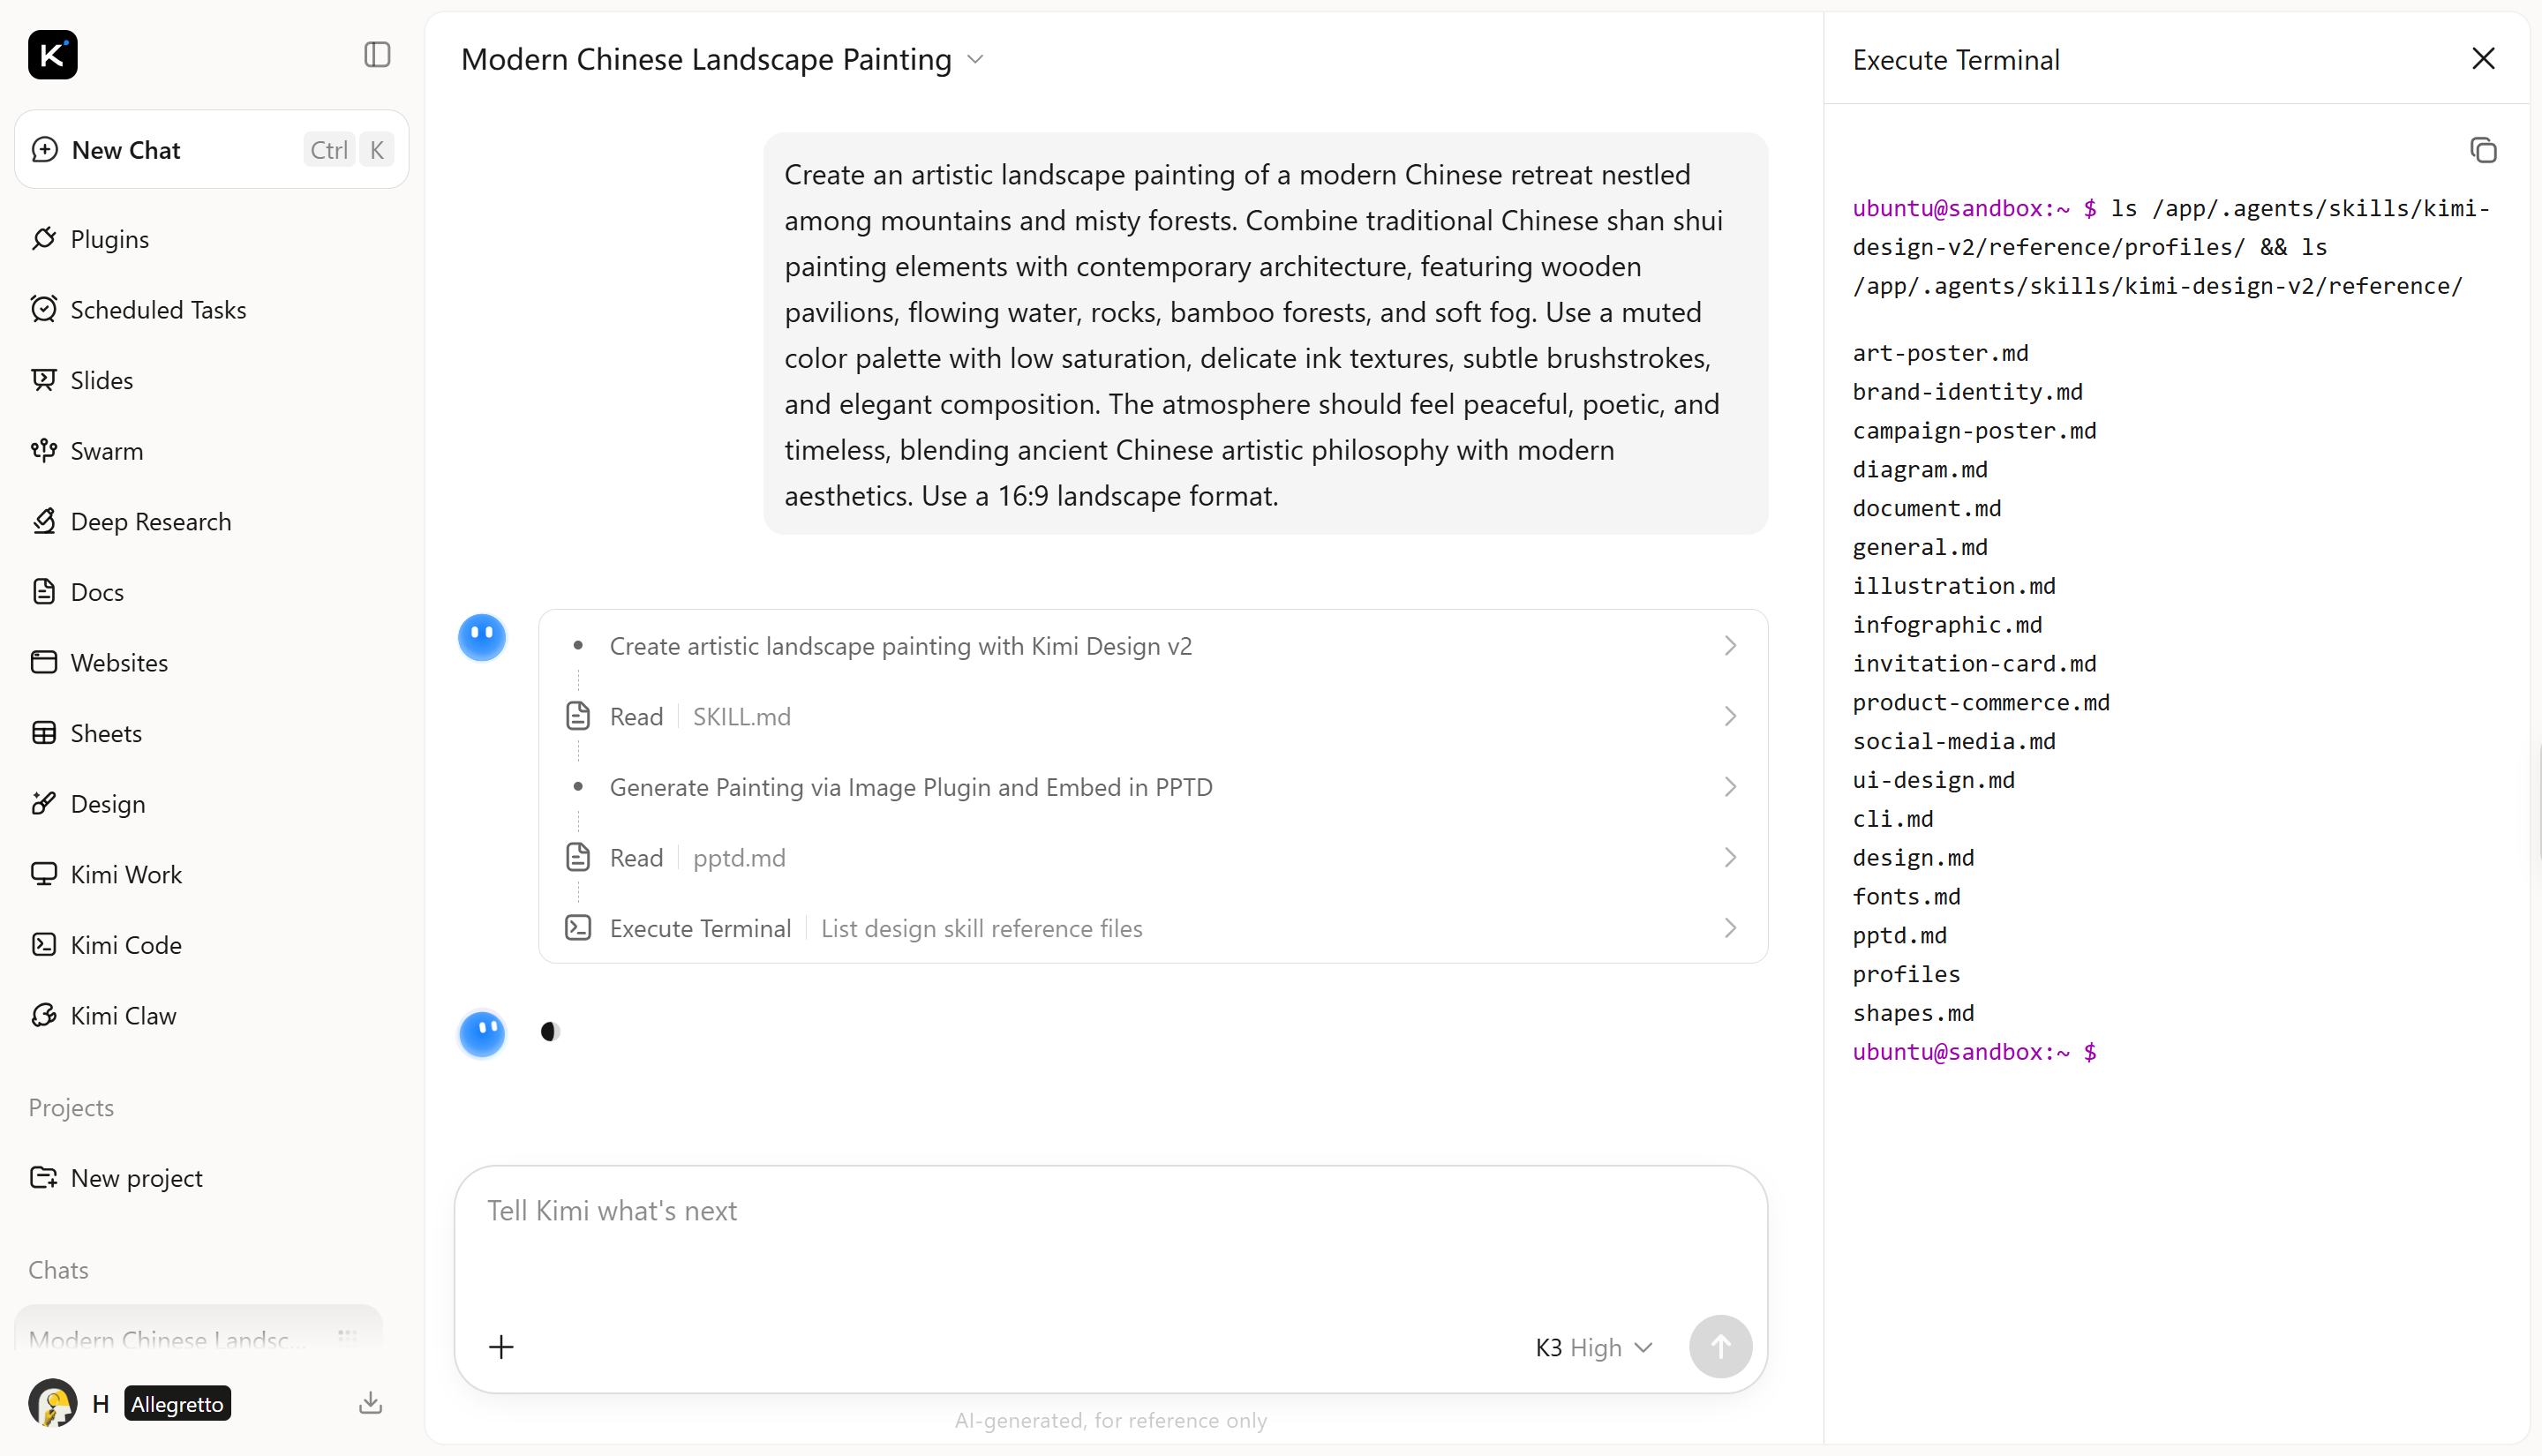Copy terminal output with copy icon
Image resolution: width=2542 pixels, height=1456 pixels.
[2483, 150]
